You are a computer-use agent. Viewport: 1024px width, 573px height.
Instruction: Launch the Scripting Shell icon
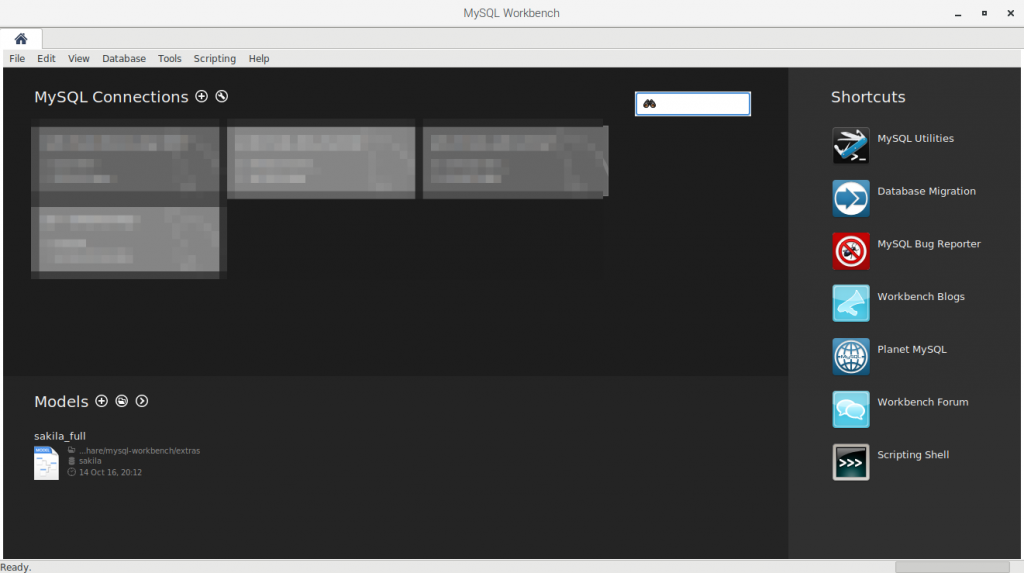click(851, 462)
